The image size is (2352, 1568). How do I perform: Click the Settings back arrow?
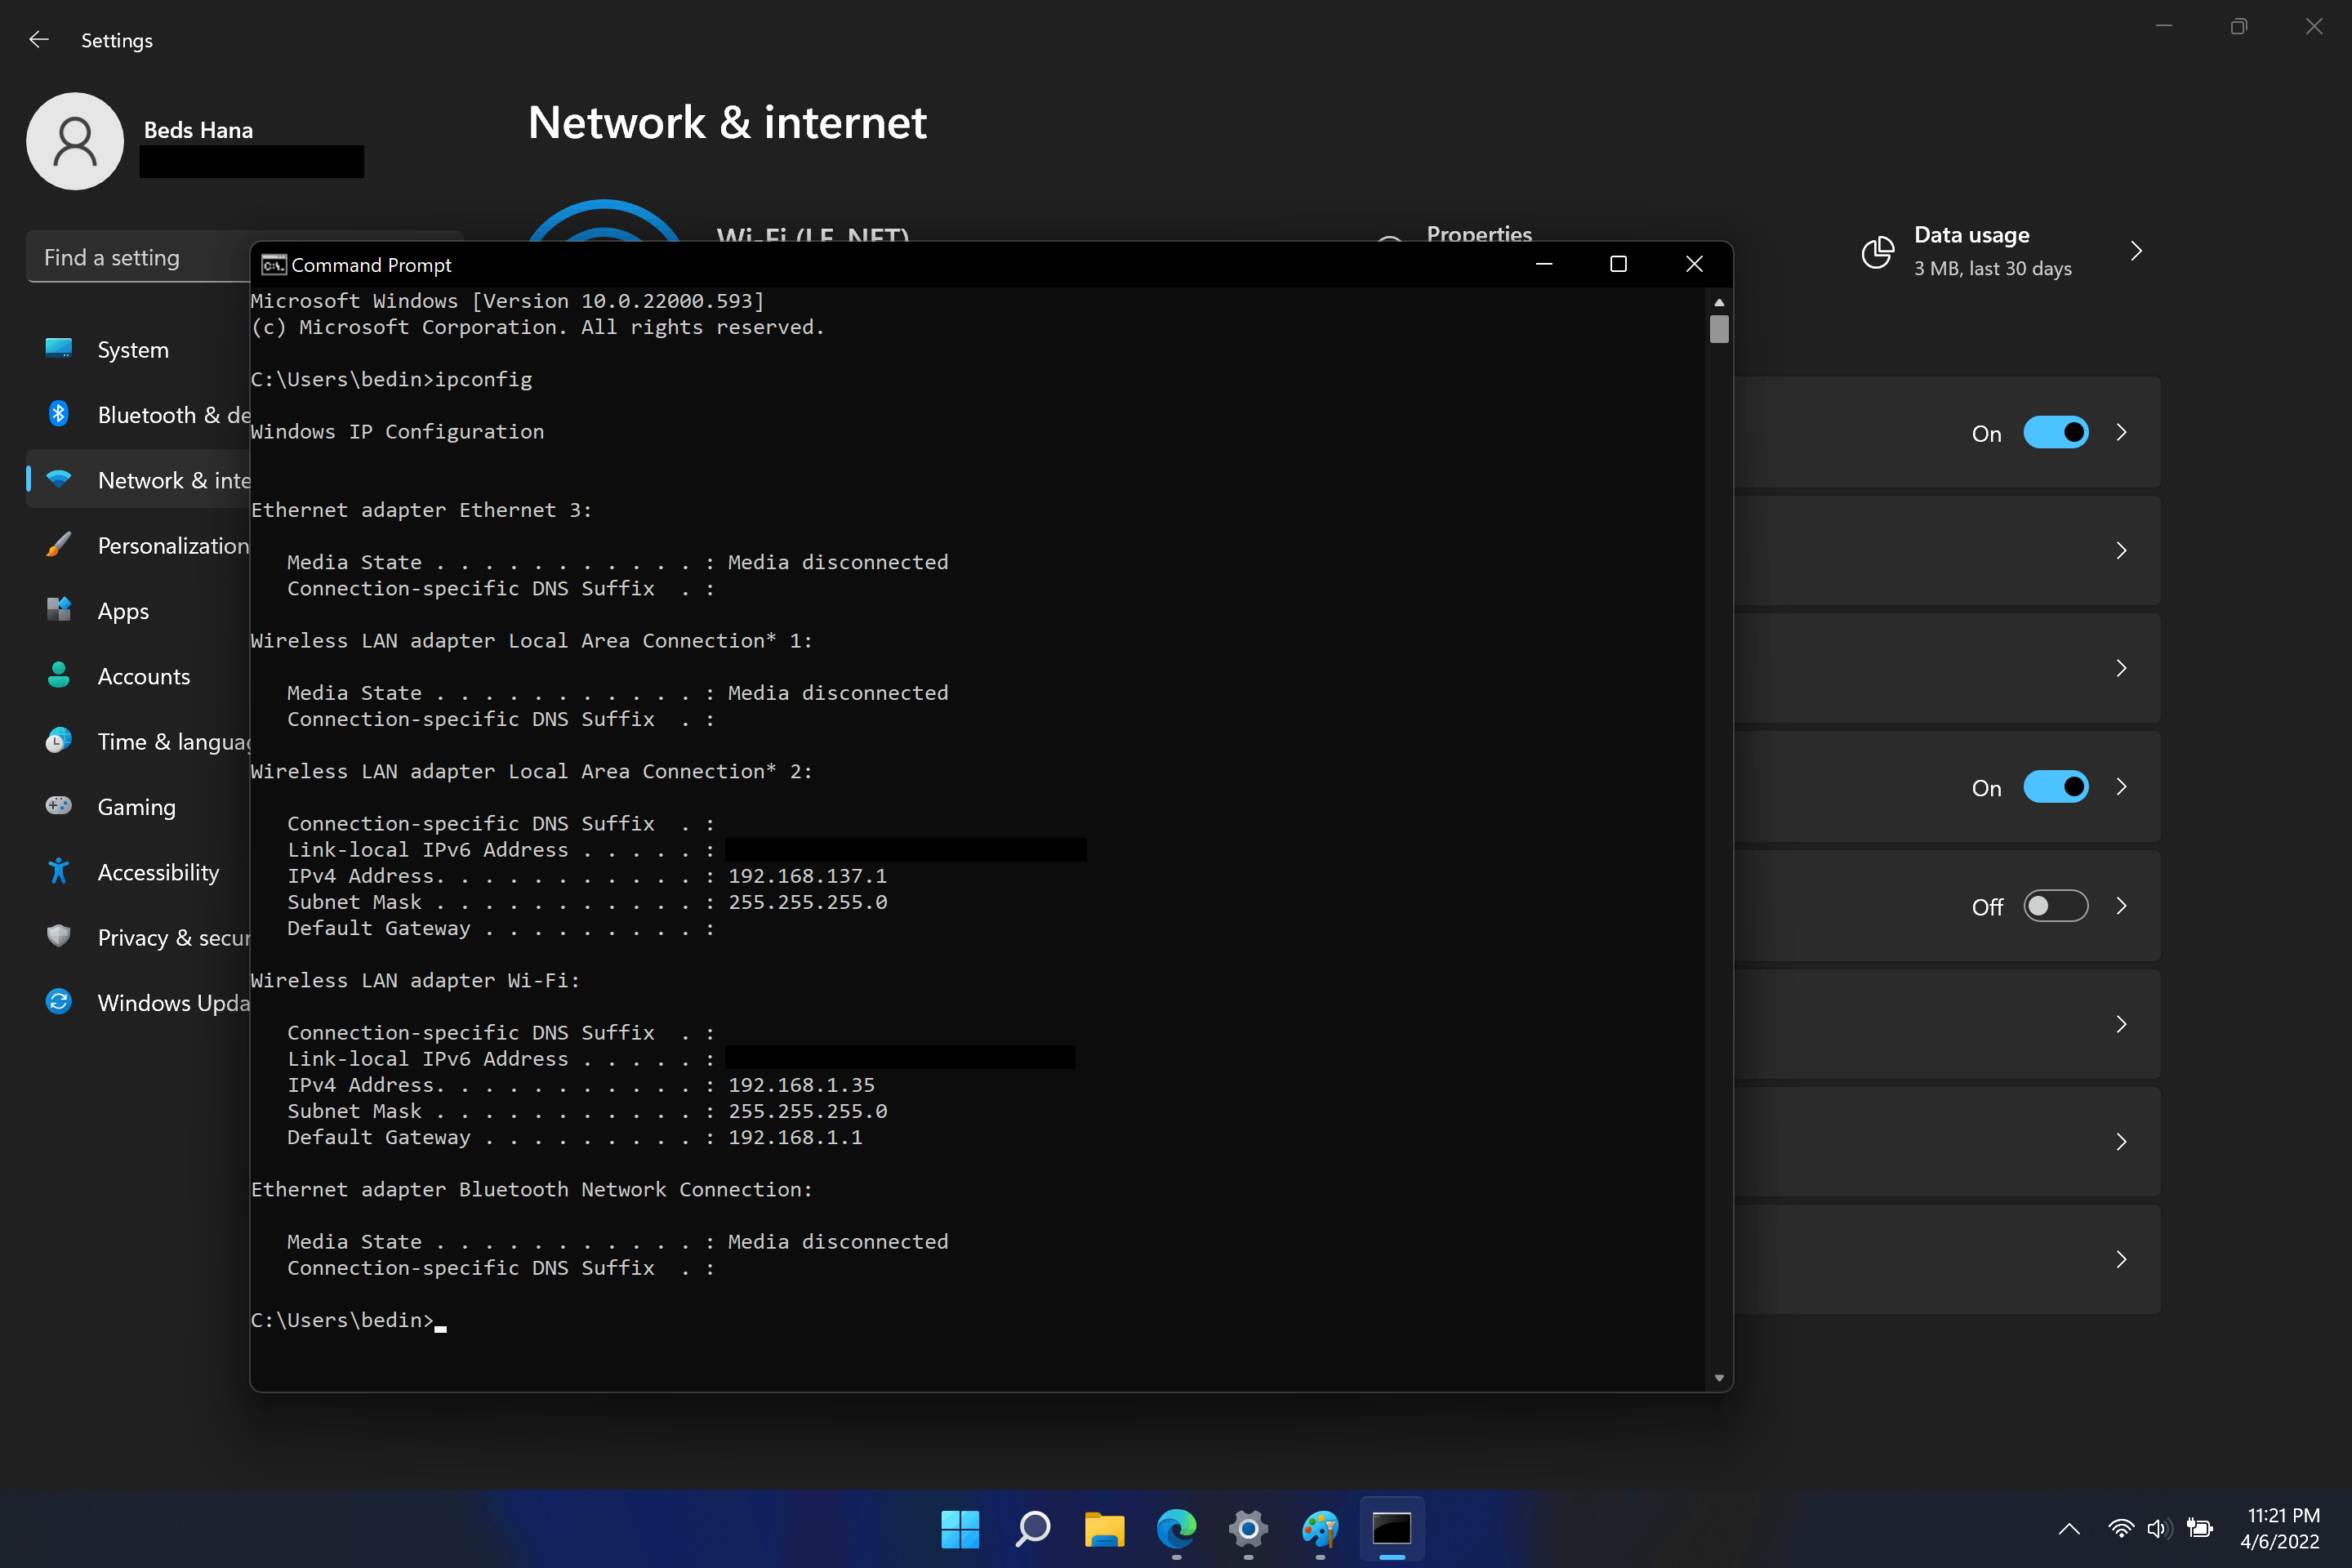(x=39, y=40)
